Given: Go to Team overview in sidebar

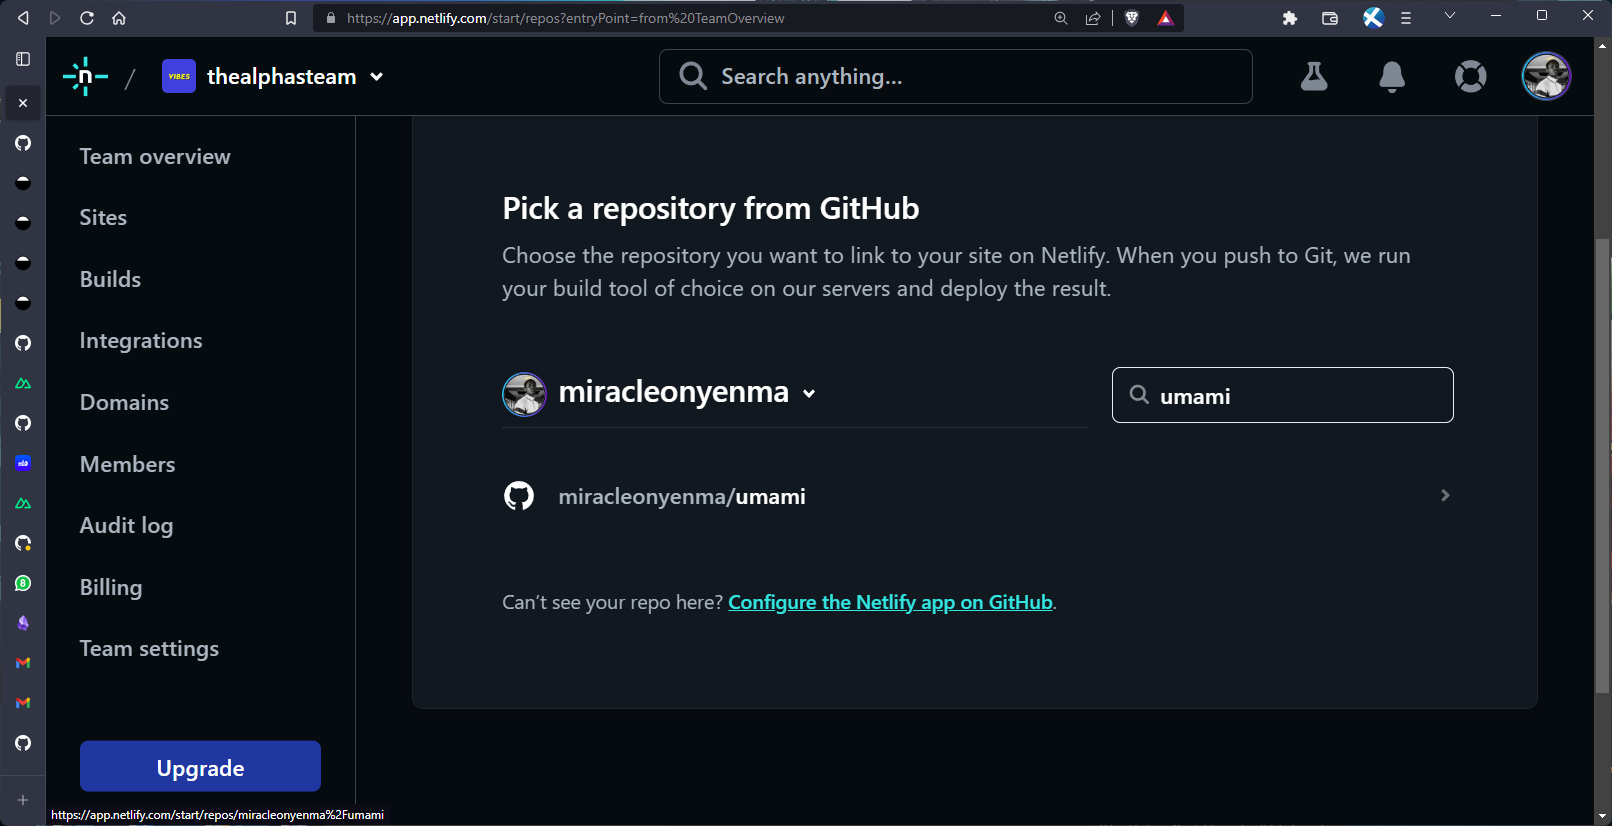Looking at the screenshot, I should click(155, 157).
